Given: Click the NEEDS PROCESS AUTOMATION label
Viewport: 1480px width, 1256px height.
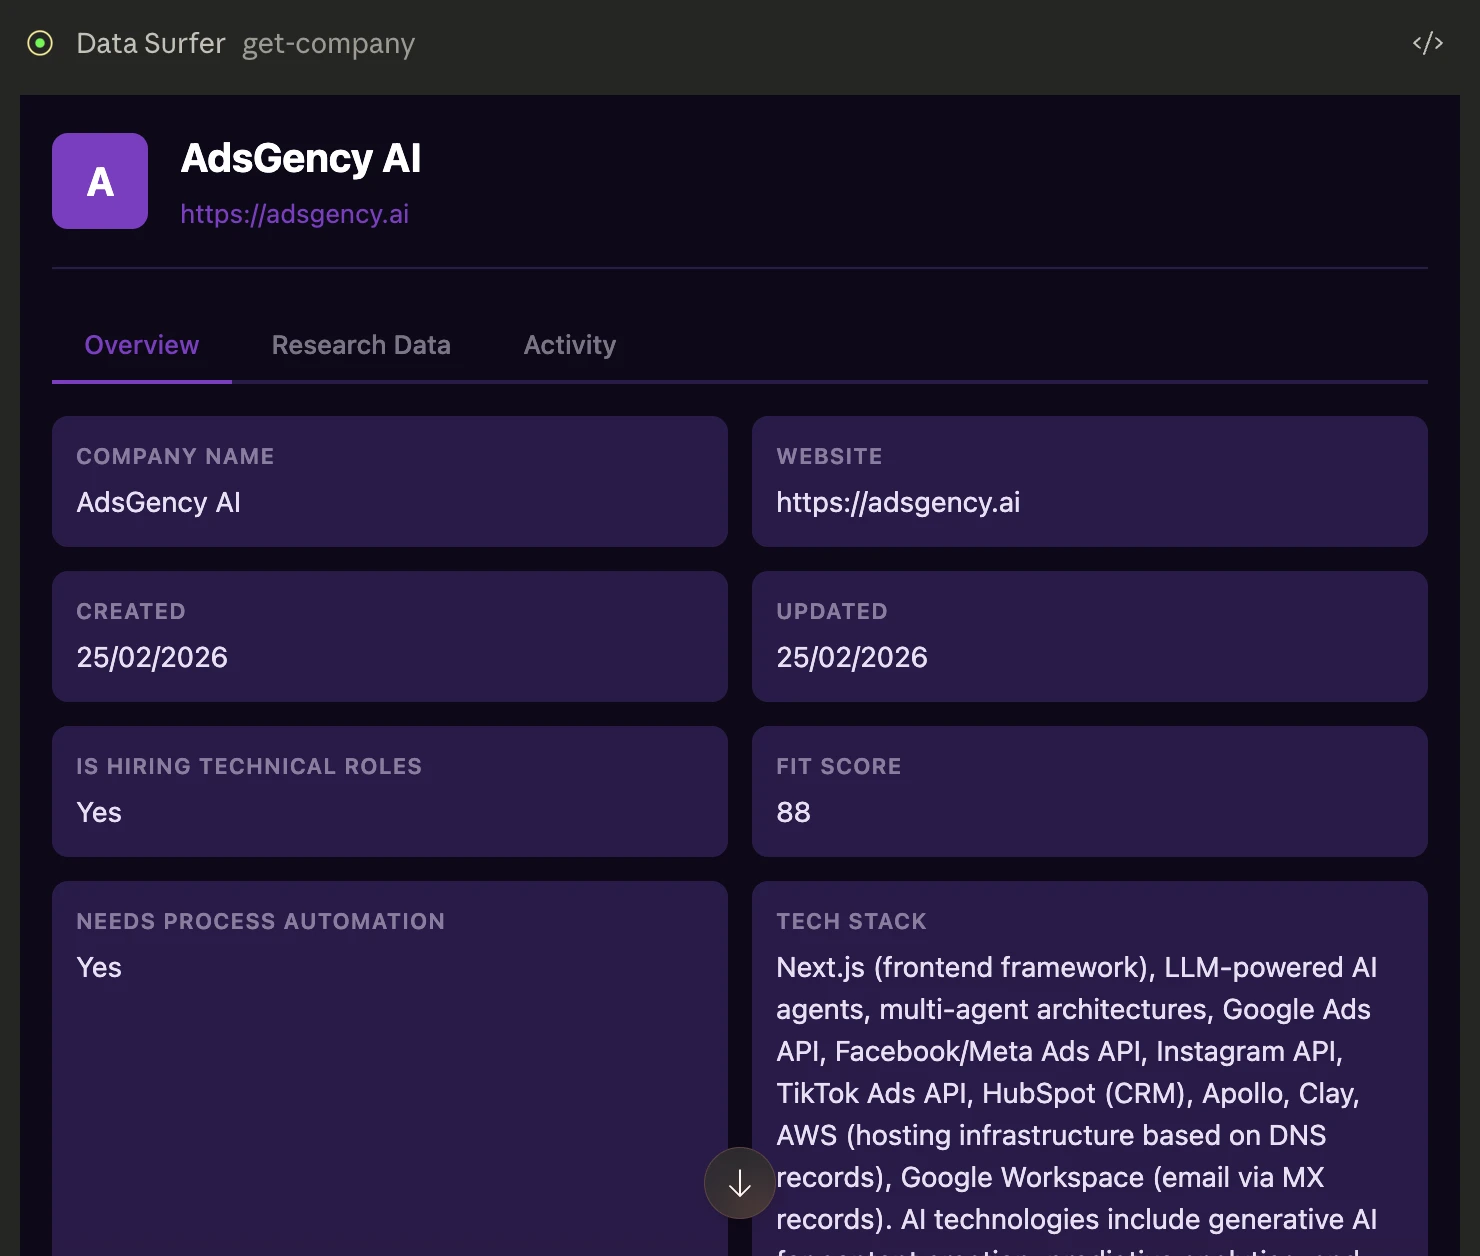Looking at the screenshot, I should 261,921.
